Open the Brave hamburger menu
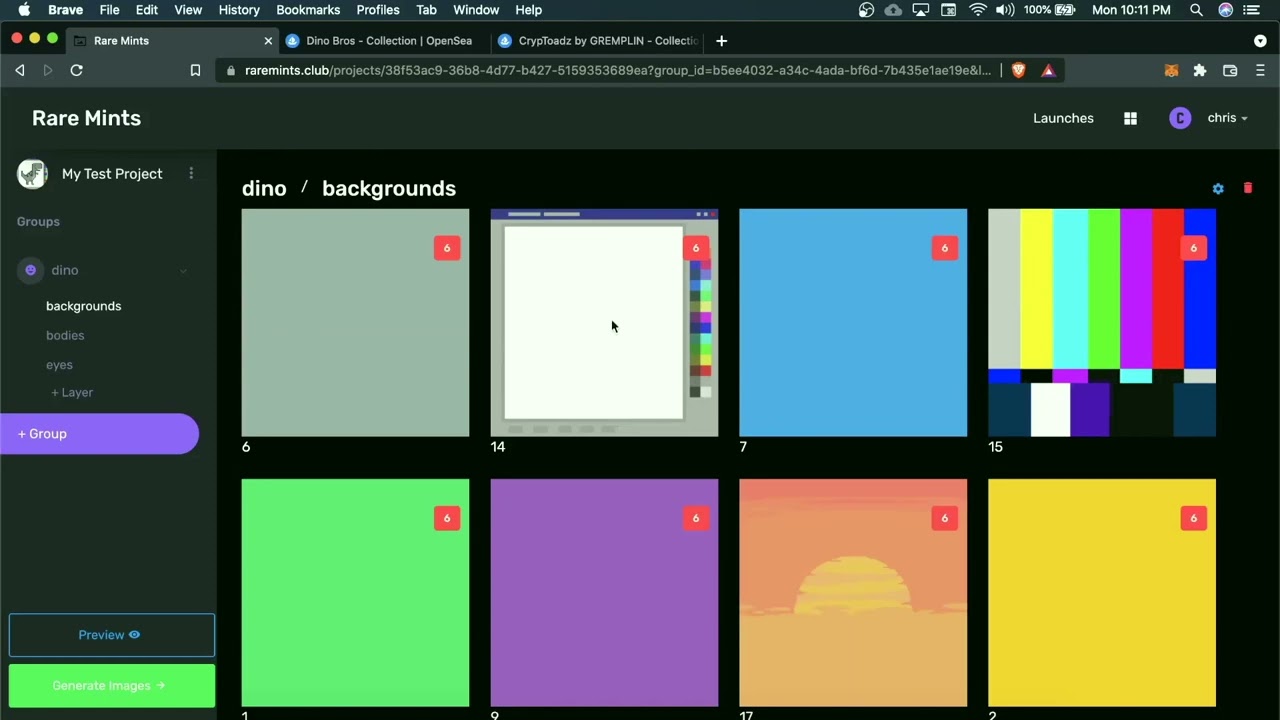This screenshot has height=720, width=1280. (1260, 70)
